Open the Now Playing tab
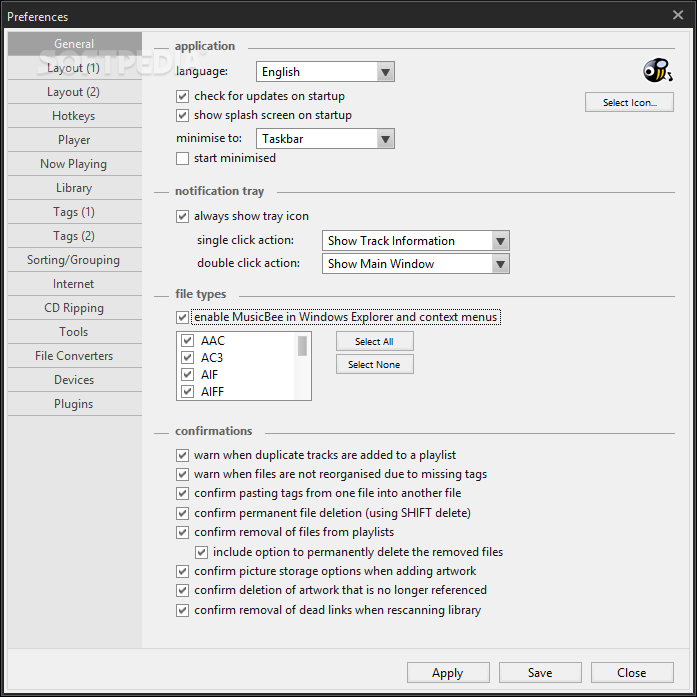This screenshot has width=697, height=697. tap(75, 164)
